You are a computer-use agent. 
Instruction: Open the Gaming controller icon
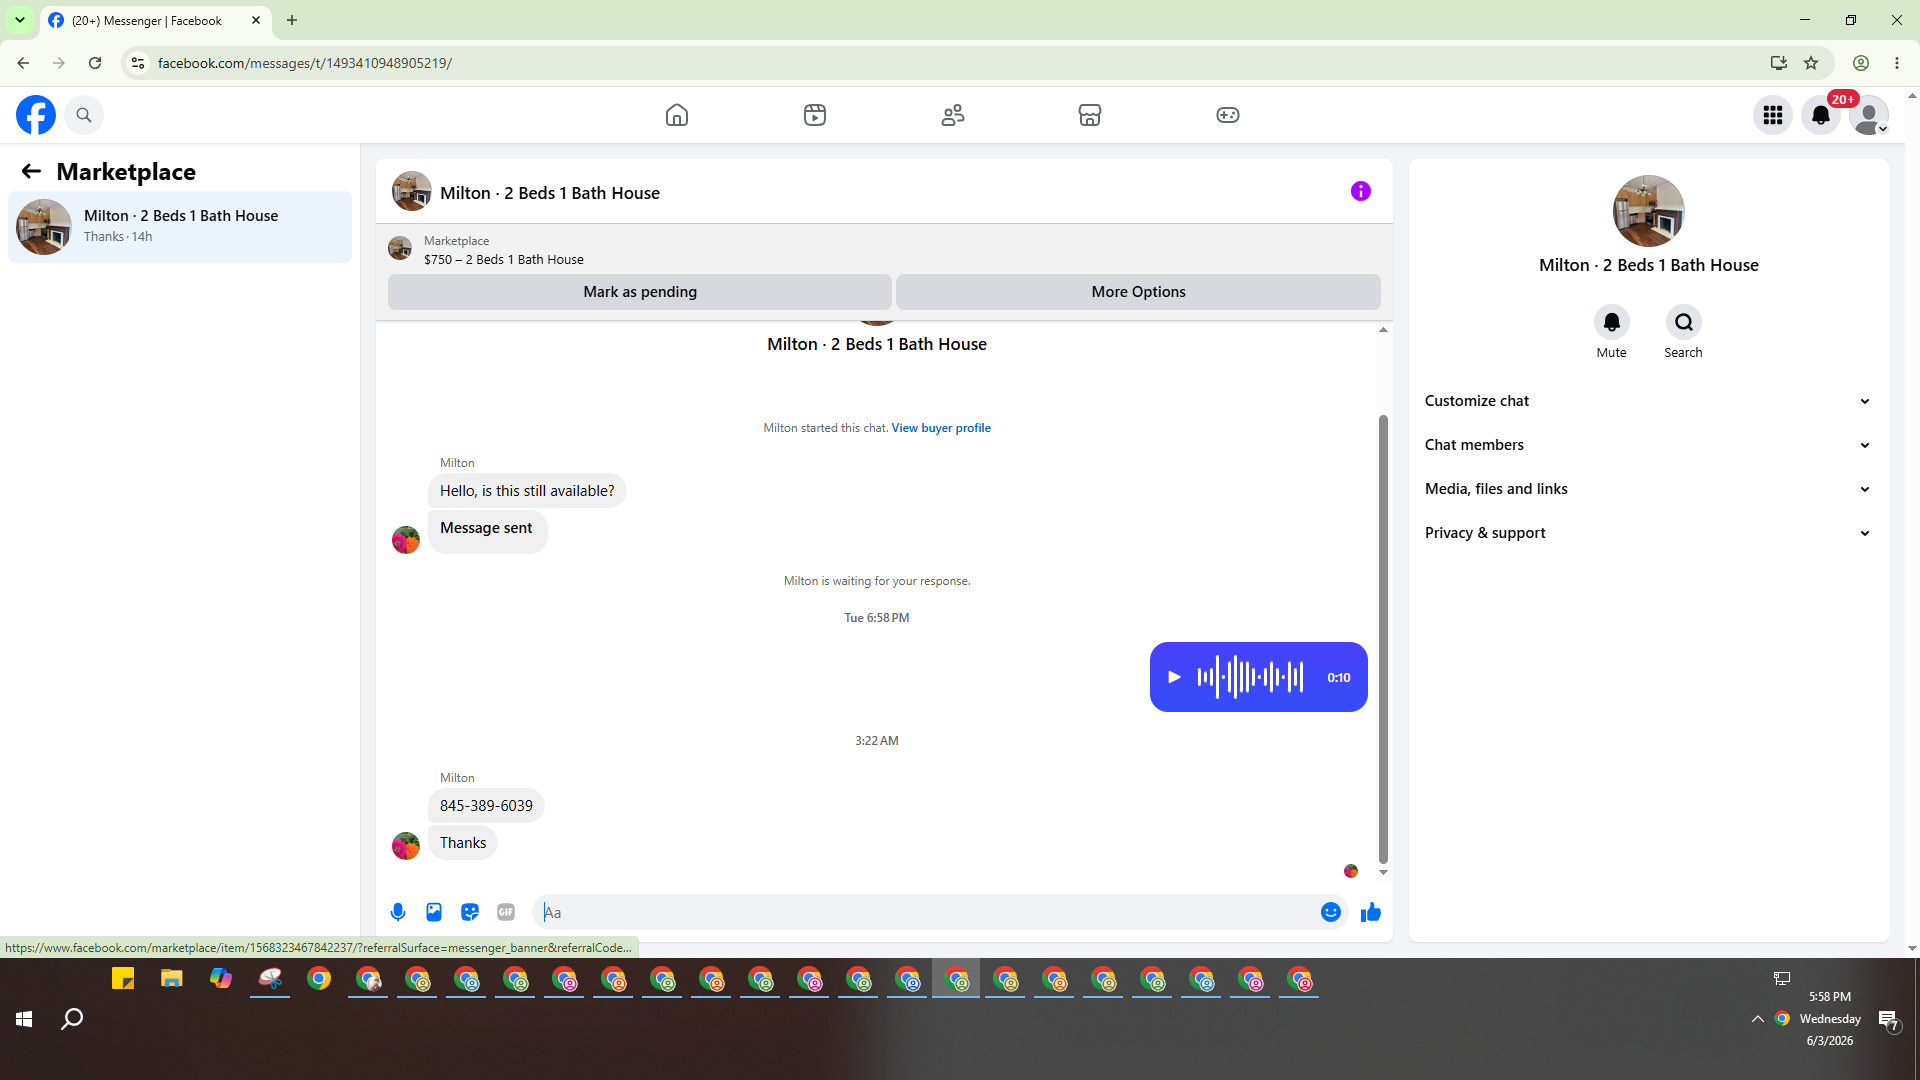(1228, 115)
